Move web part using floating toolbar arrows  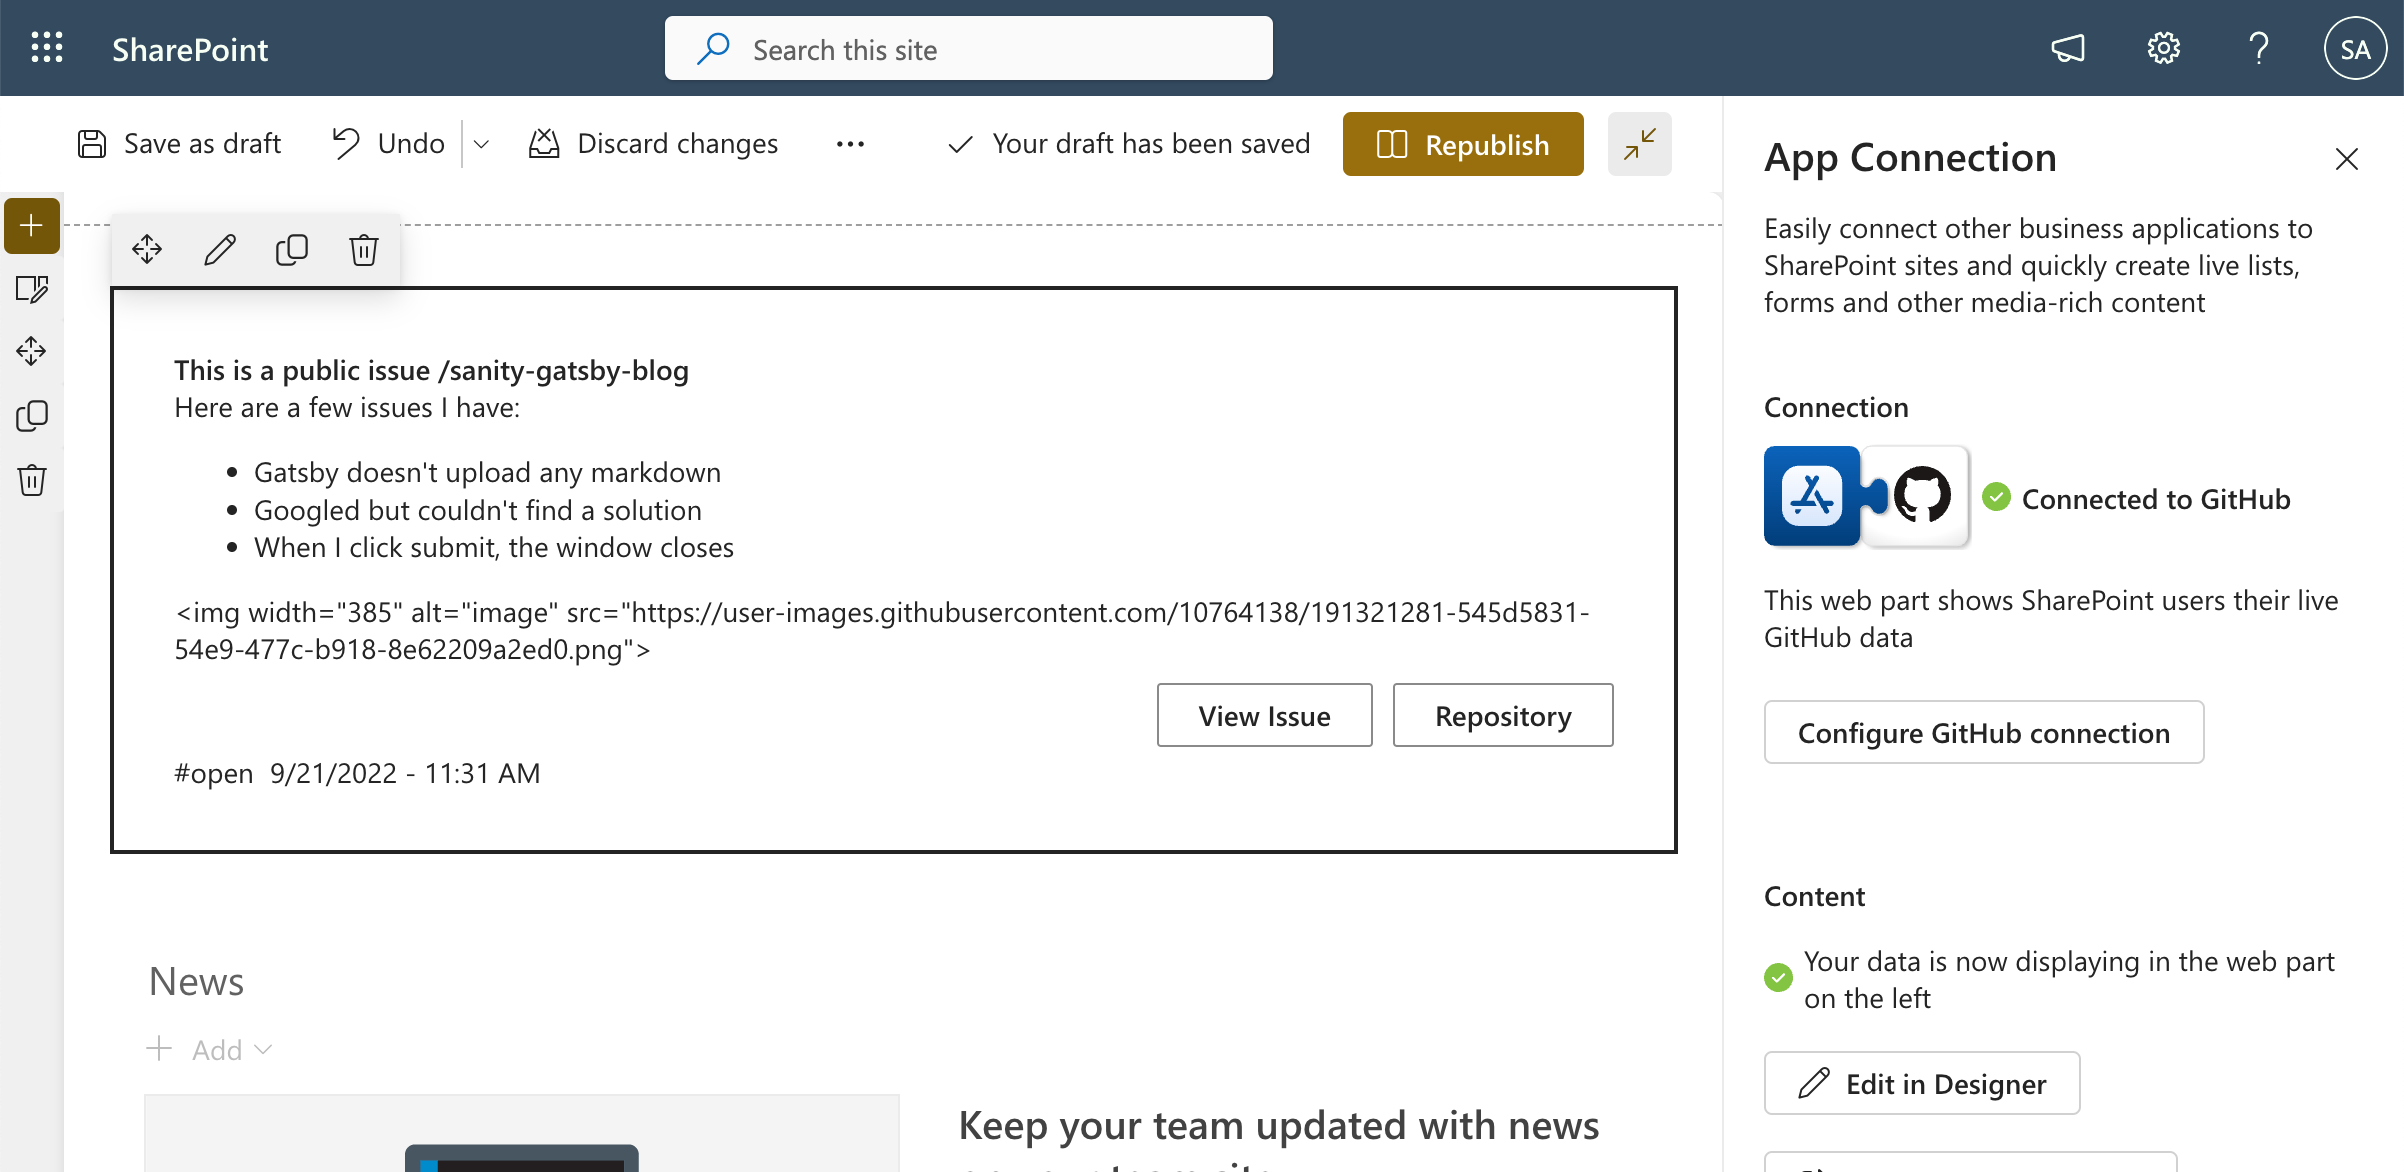point(147,249)
